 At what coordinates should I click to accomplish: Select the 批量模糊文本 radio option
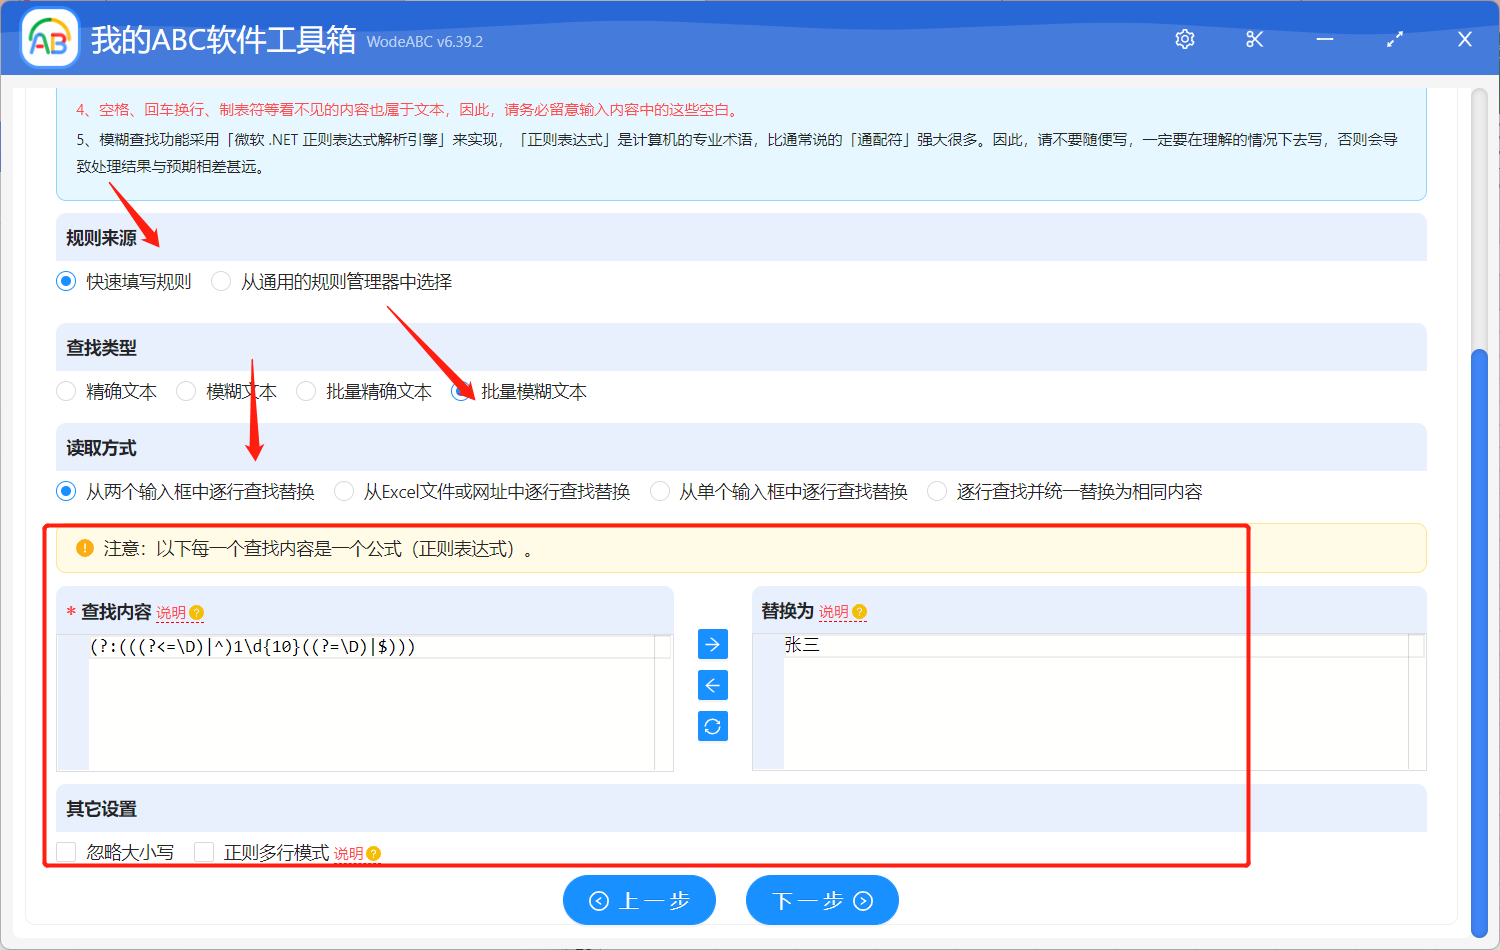pyautogui.click(x=461, y=391)
